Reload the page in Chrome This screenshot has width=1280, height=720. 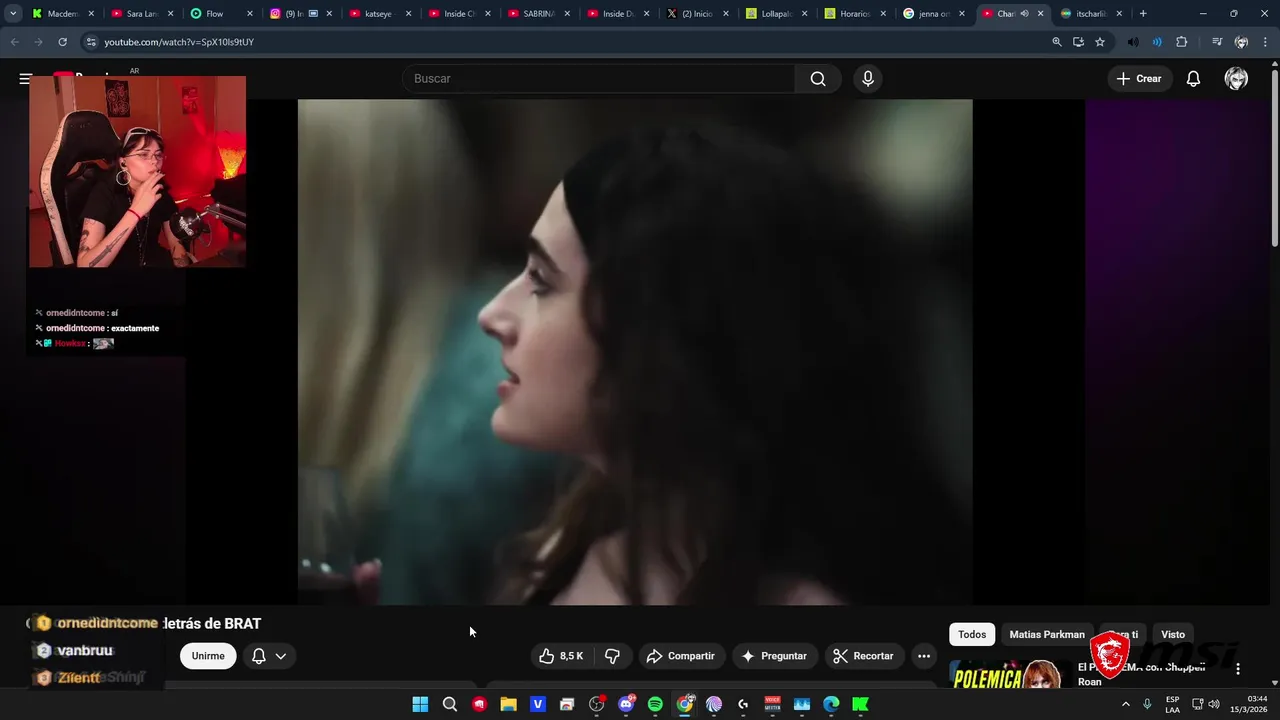coord(62,42)
